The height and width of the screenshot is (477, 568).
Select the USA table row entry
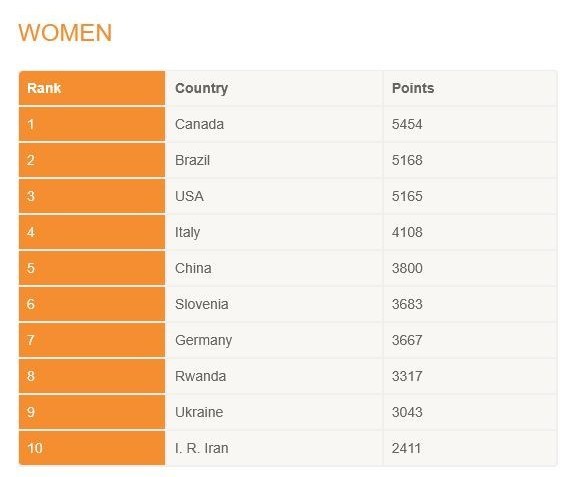click(189, 196)
